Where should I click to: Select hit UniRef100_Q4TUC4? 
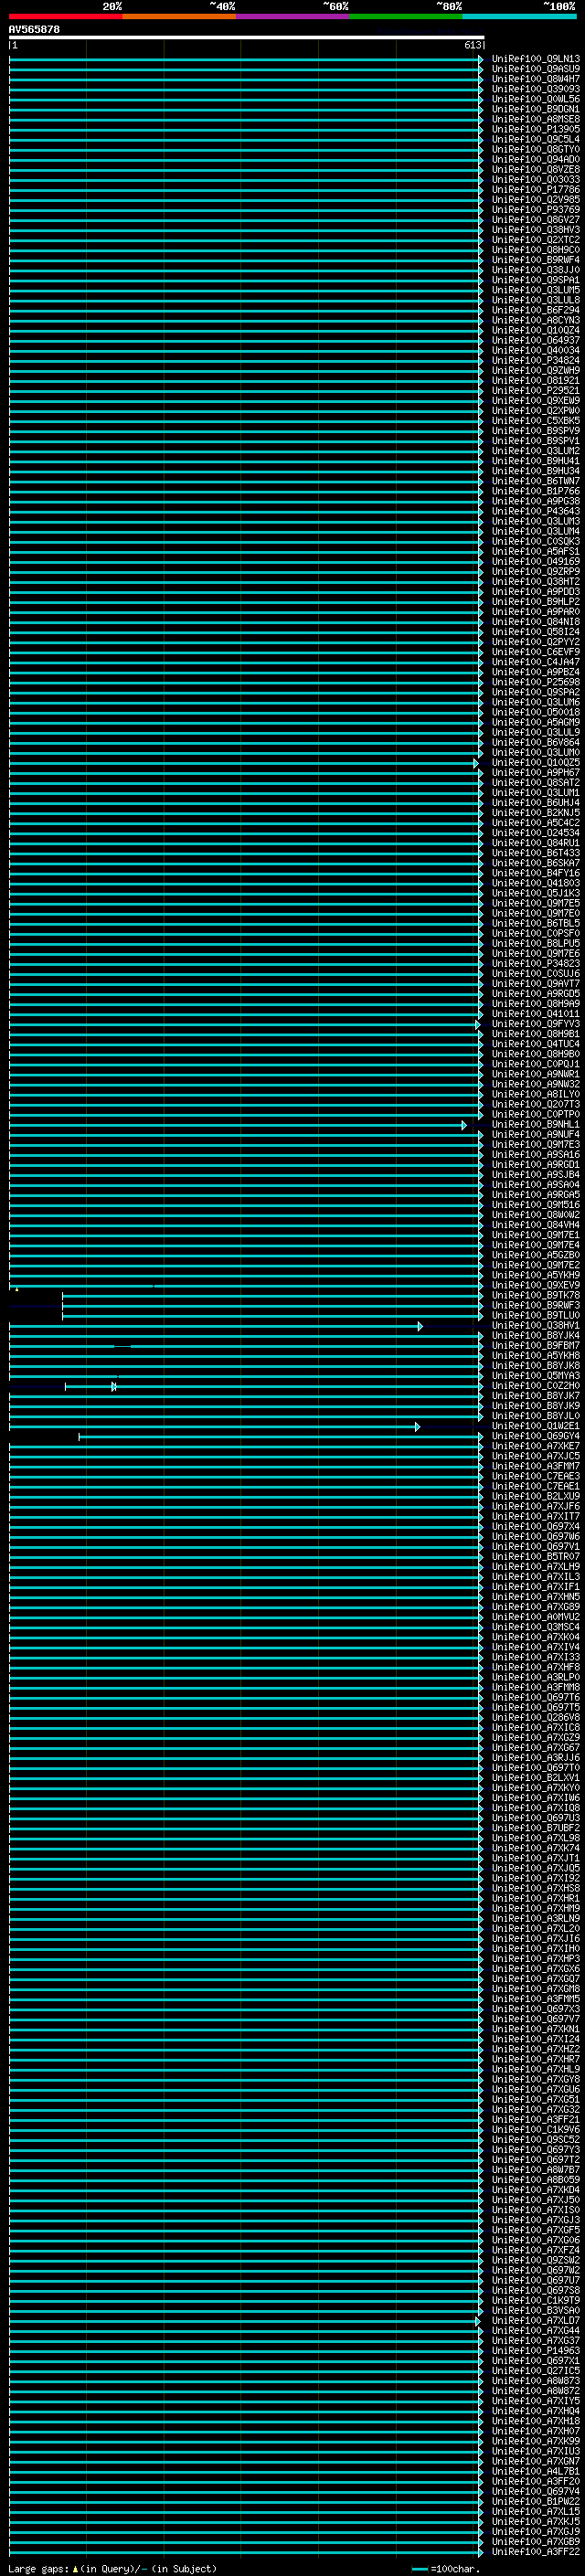536,1044
